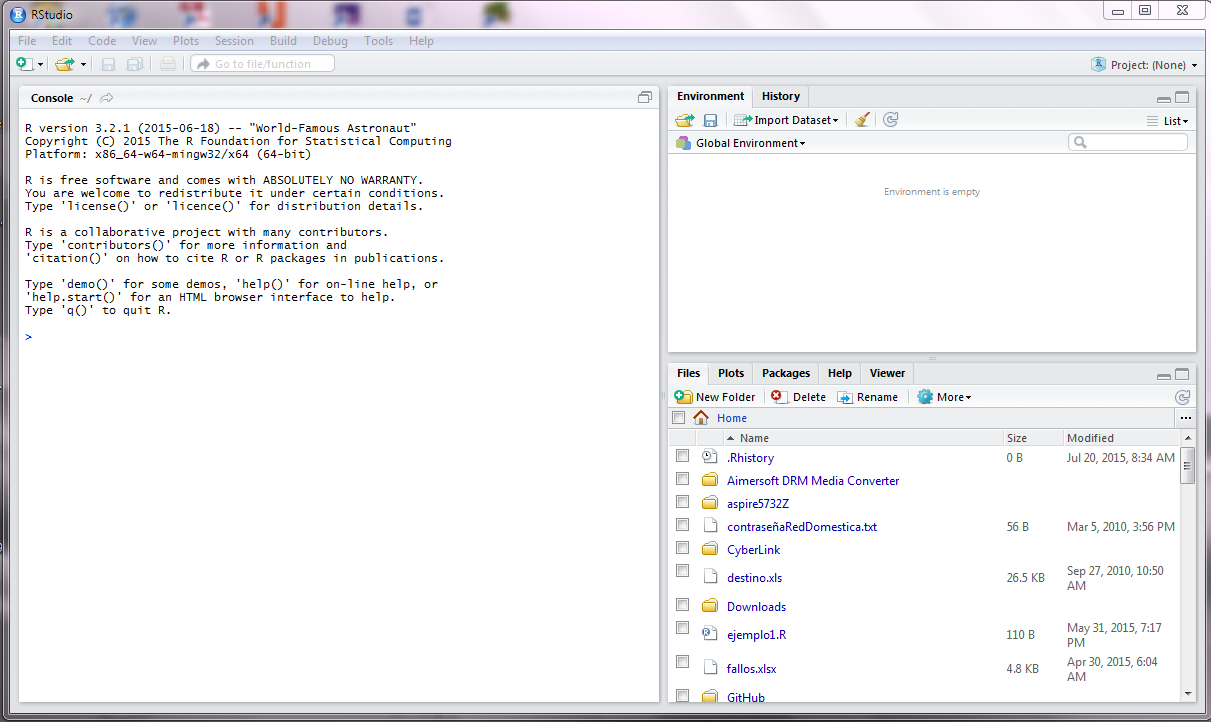Click the New Folder button
Viewport: 1211px width, 722px height.
pyautogui.click(x=715, y=397)
